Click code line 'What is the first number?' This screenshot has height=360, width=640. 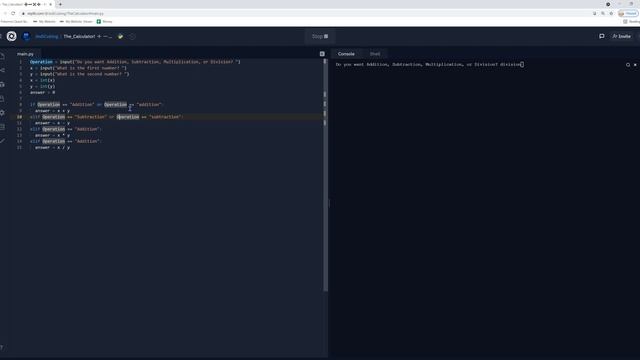(78, 68)
